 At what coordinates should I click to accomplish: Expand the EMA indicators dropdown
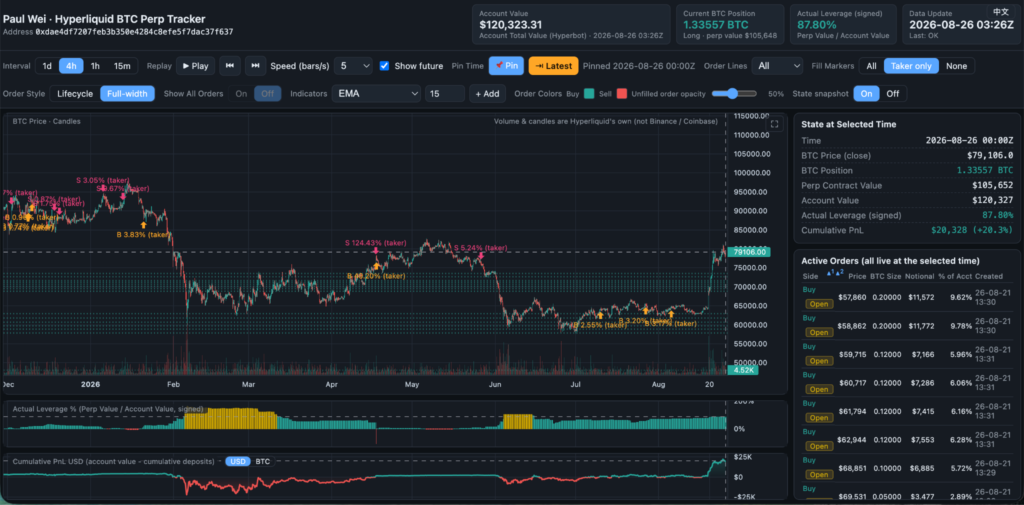(x=376, y=94)
